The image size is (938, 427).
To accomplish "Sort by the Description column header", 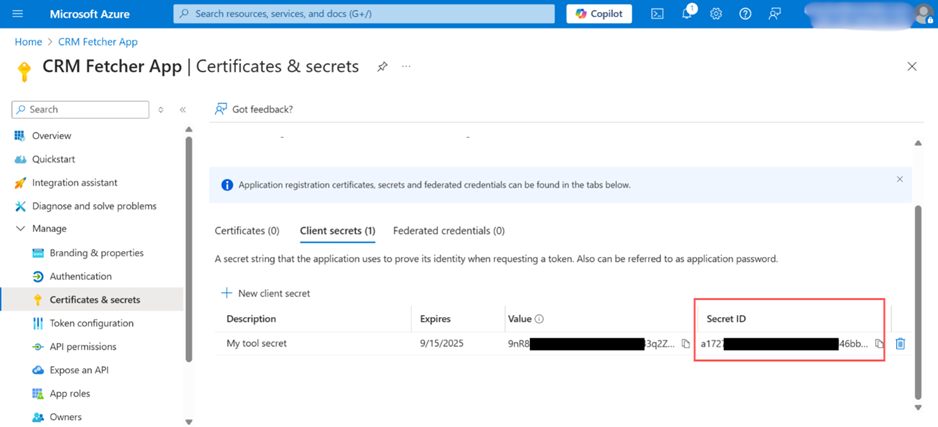I will (x=251, y=319).
